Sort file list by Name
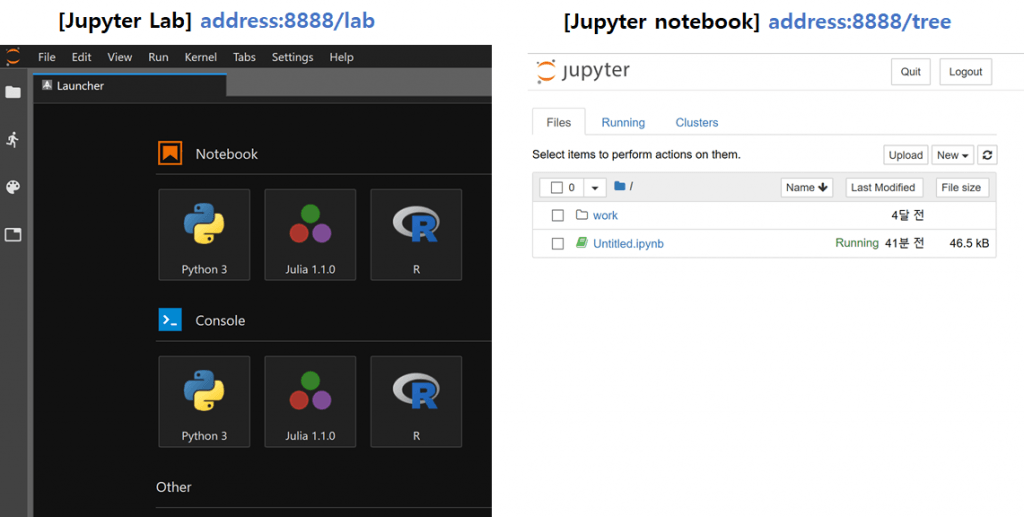This screenshot has height=517, width=1024. 807,187
